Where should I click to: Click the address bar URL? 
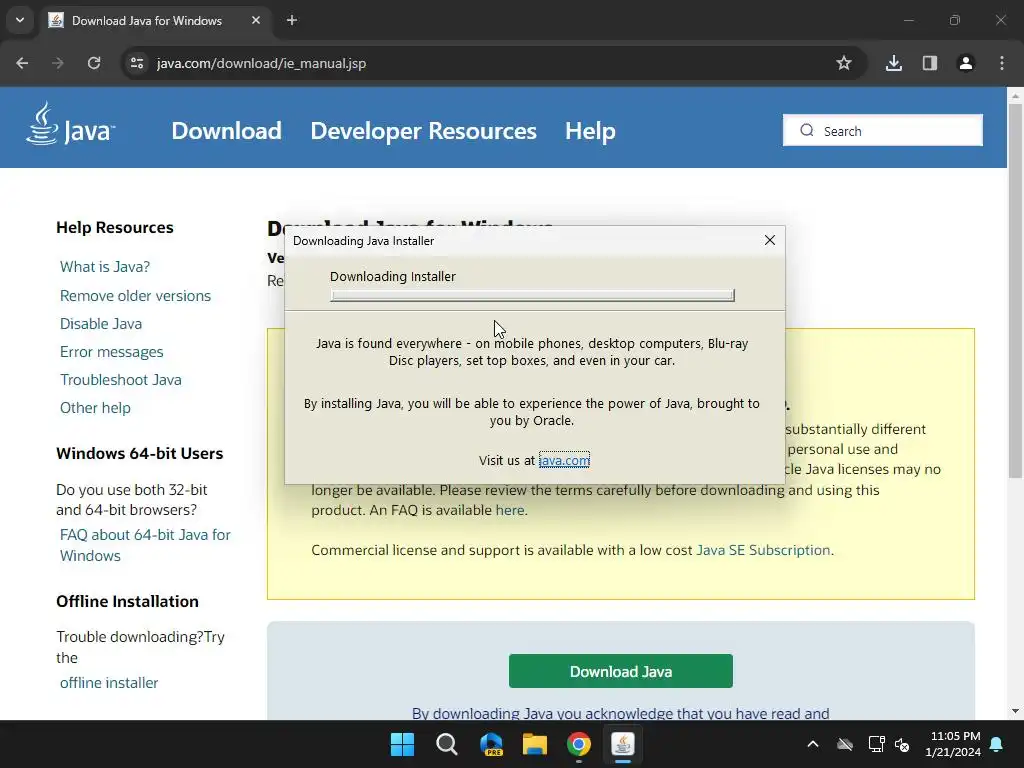[261, 63]
